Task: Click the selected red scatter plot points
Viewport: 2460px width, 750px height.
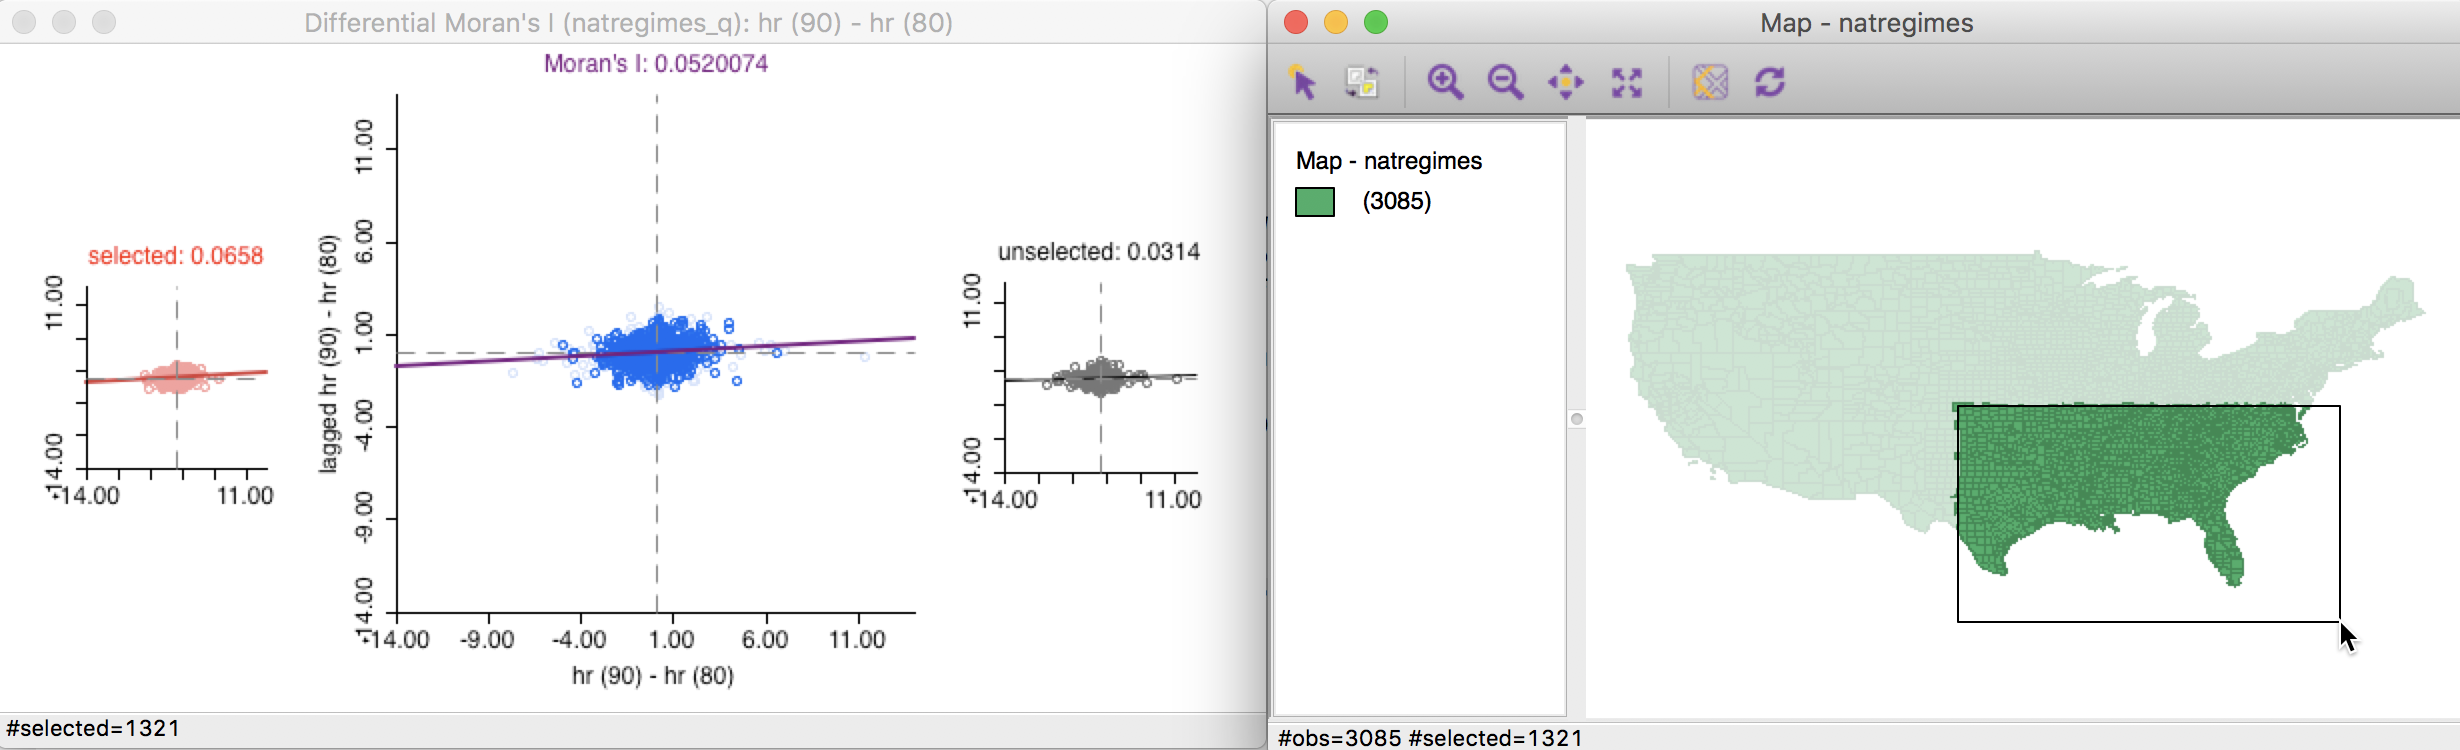Action: click(176, 378)
